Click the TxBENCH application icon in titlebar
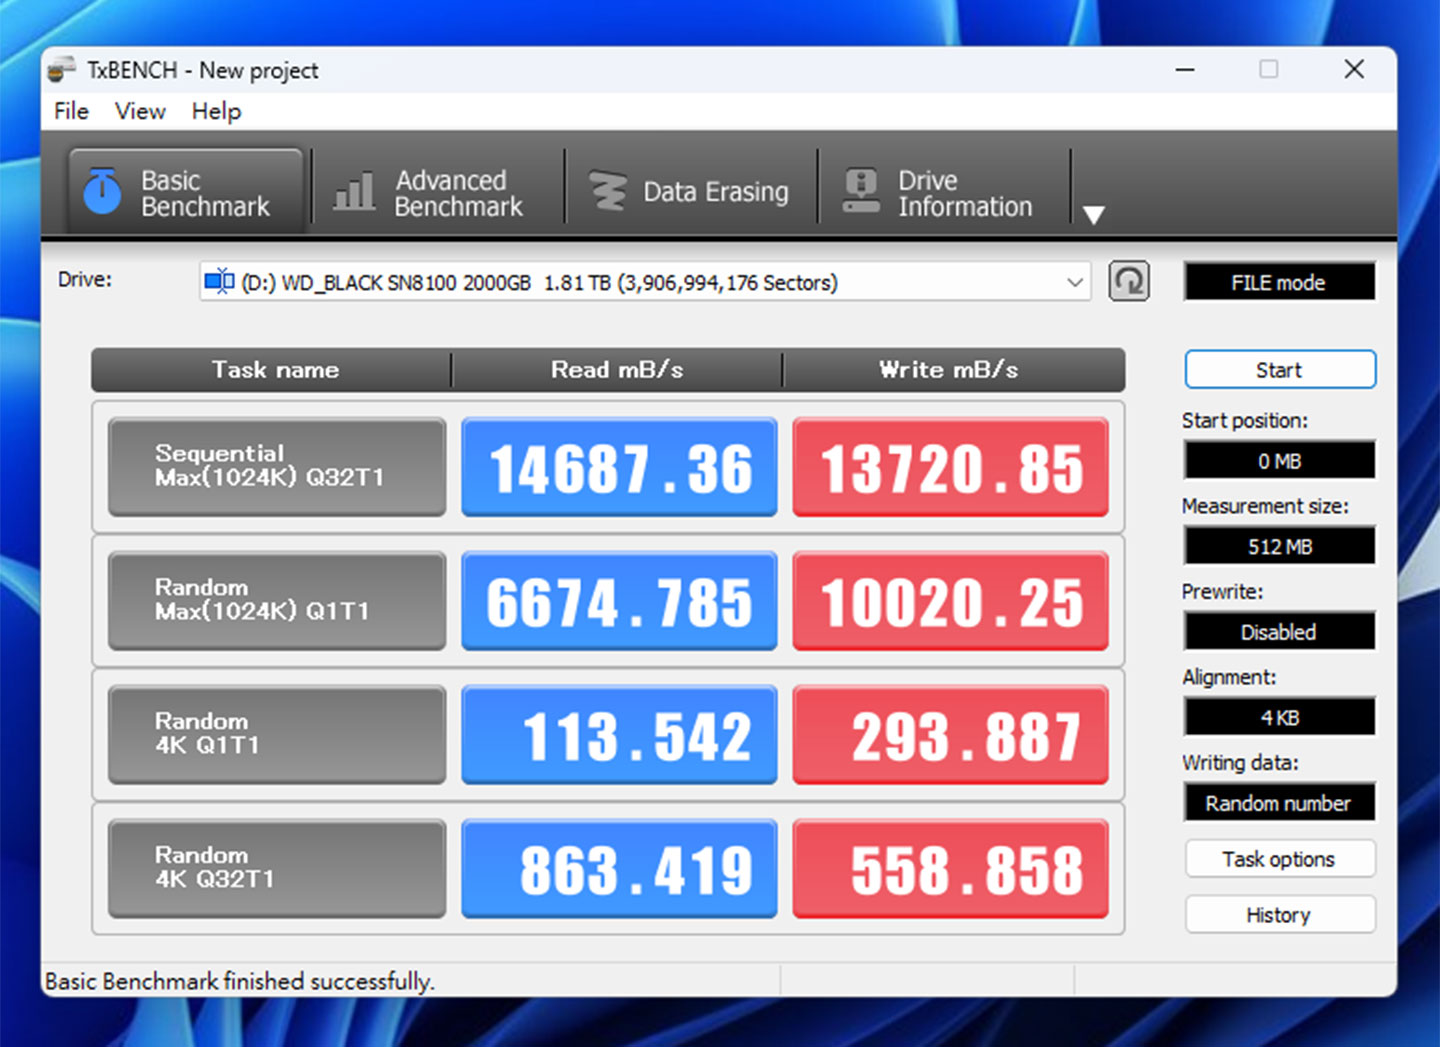1440x1047 pixels. 62,69
